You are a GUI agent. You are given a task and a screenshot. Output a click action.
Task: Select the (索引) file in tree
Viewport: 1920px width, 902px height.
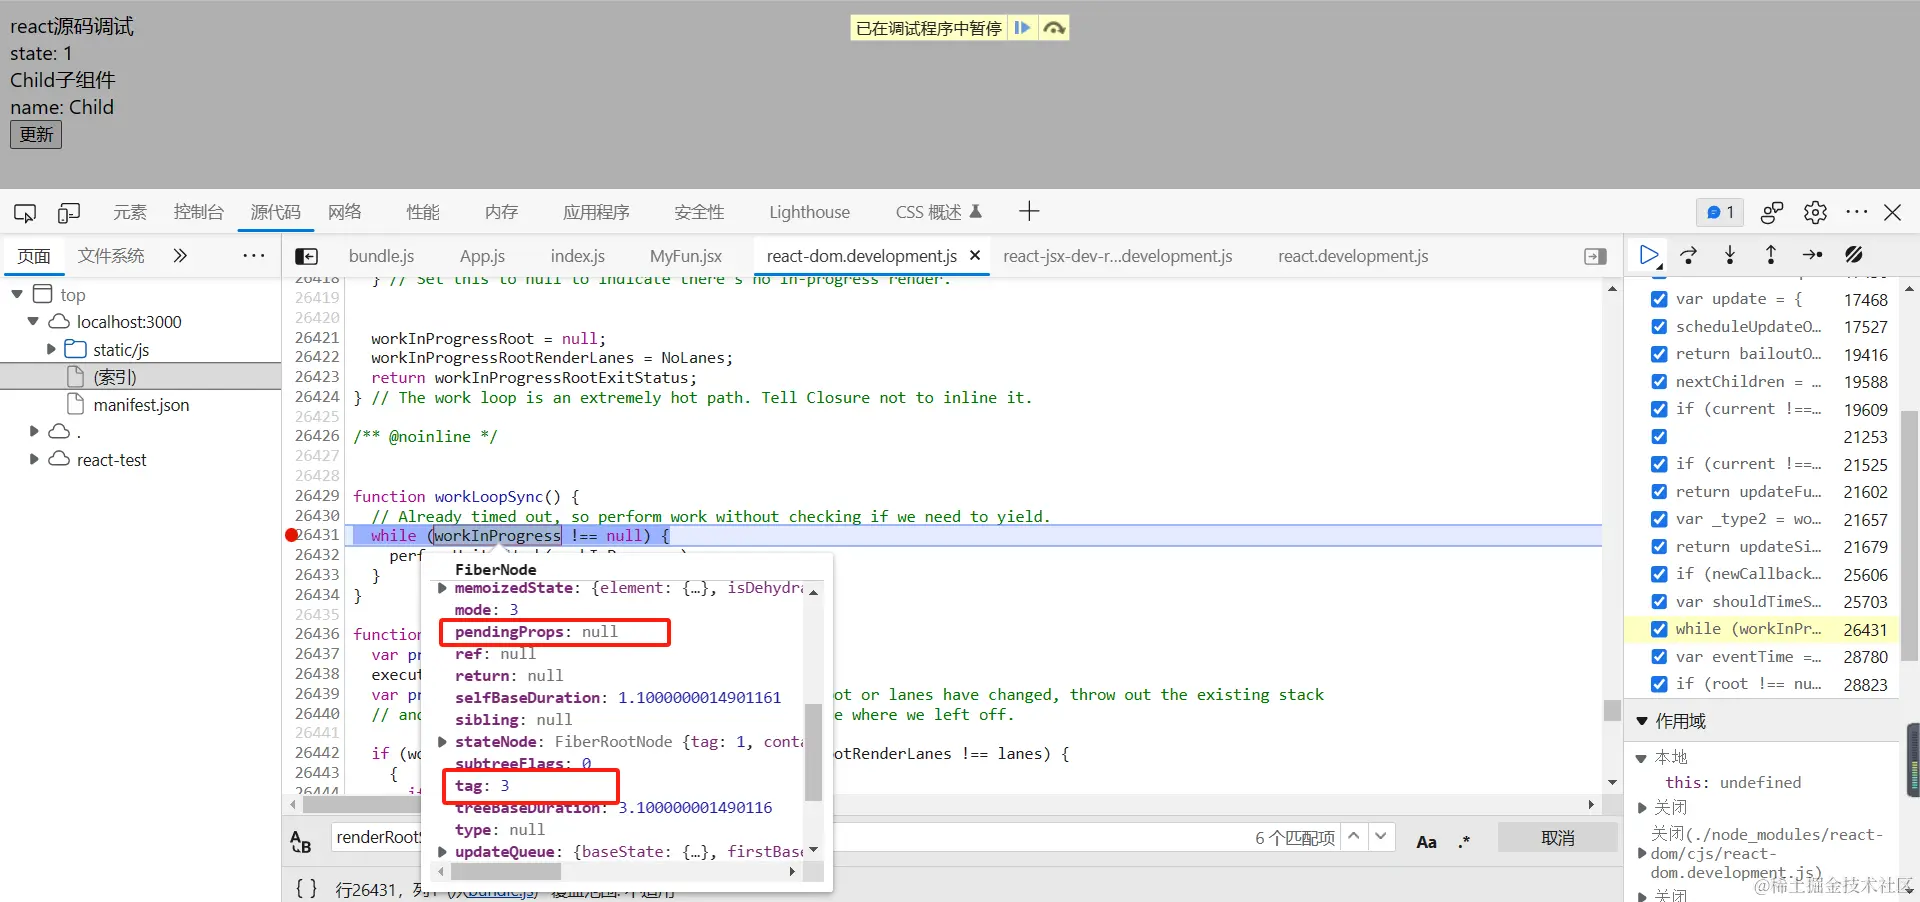pyautogui.click(x=115, y=377)
